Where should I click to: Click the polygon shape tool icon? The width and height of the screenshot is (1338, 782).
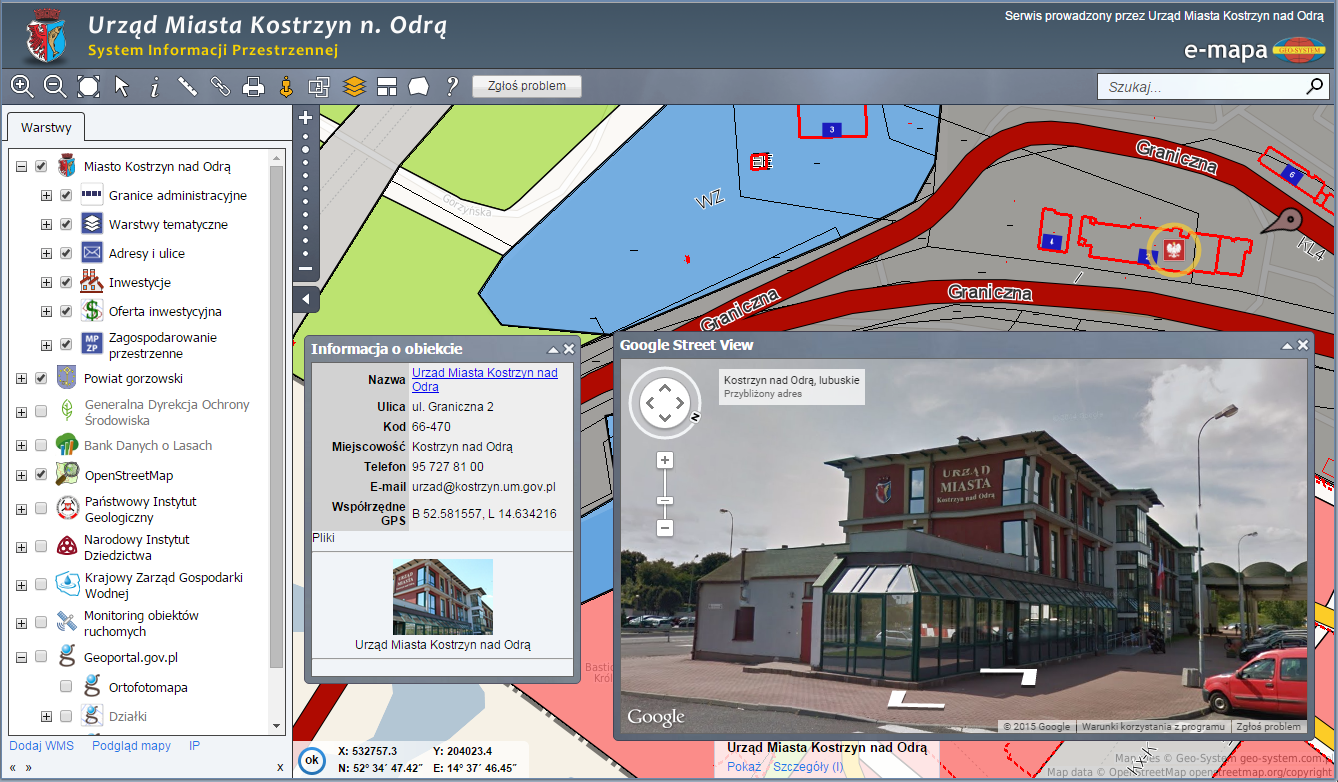419,87
